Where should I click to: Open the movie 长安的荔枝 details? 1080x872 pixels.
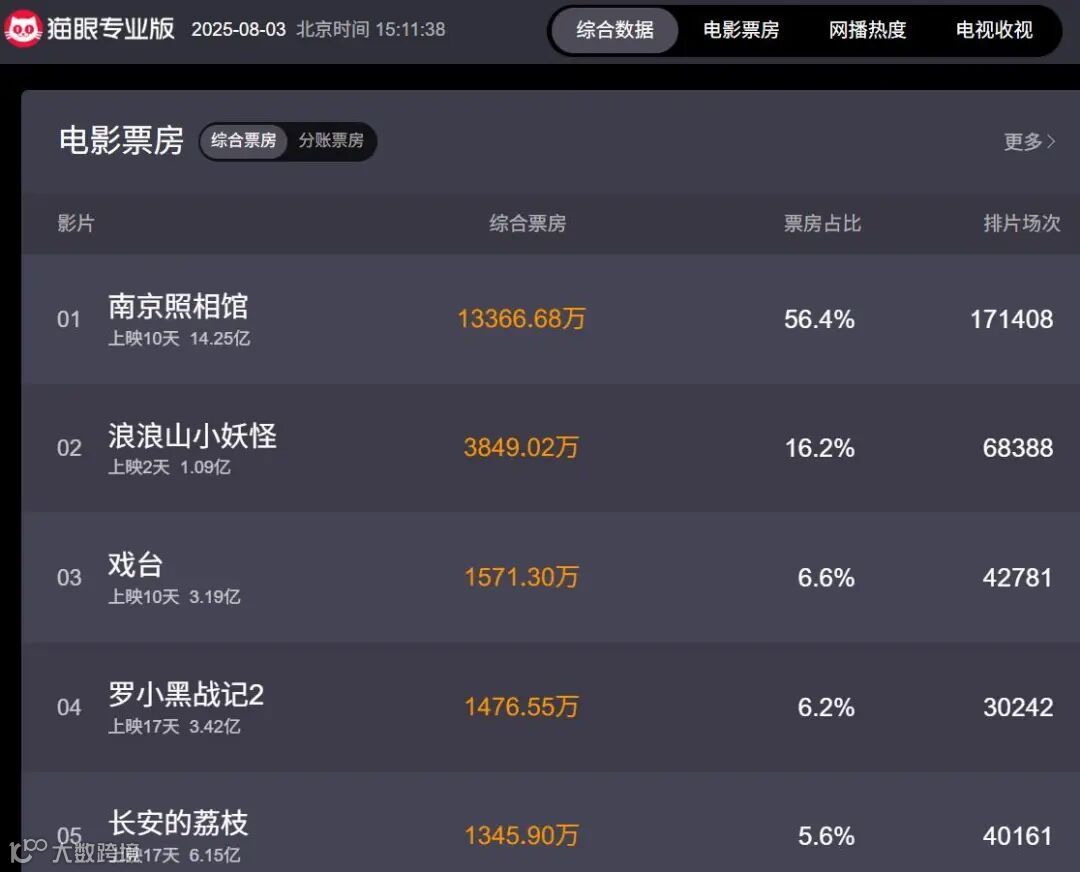(177, 823)
